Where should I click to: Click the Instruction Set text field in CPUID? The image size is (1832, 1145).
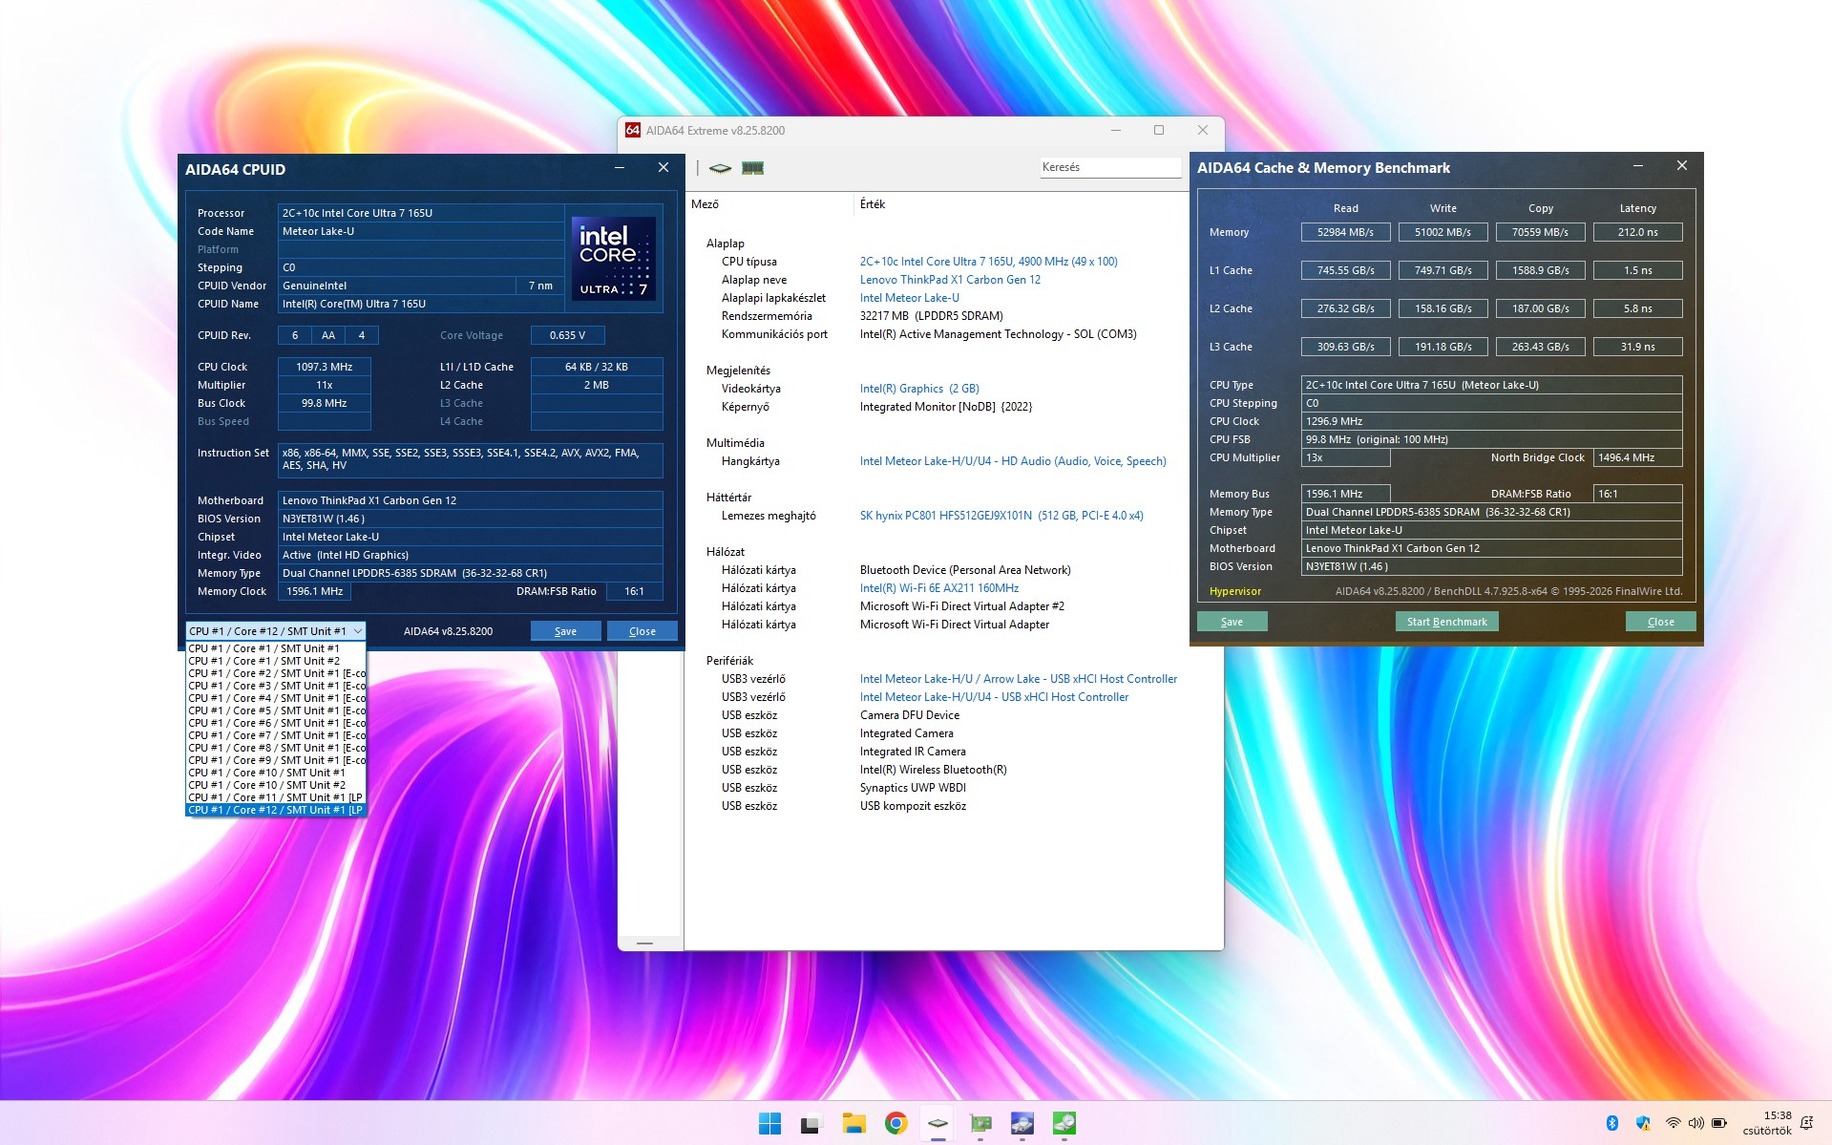pos(470,459)
